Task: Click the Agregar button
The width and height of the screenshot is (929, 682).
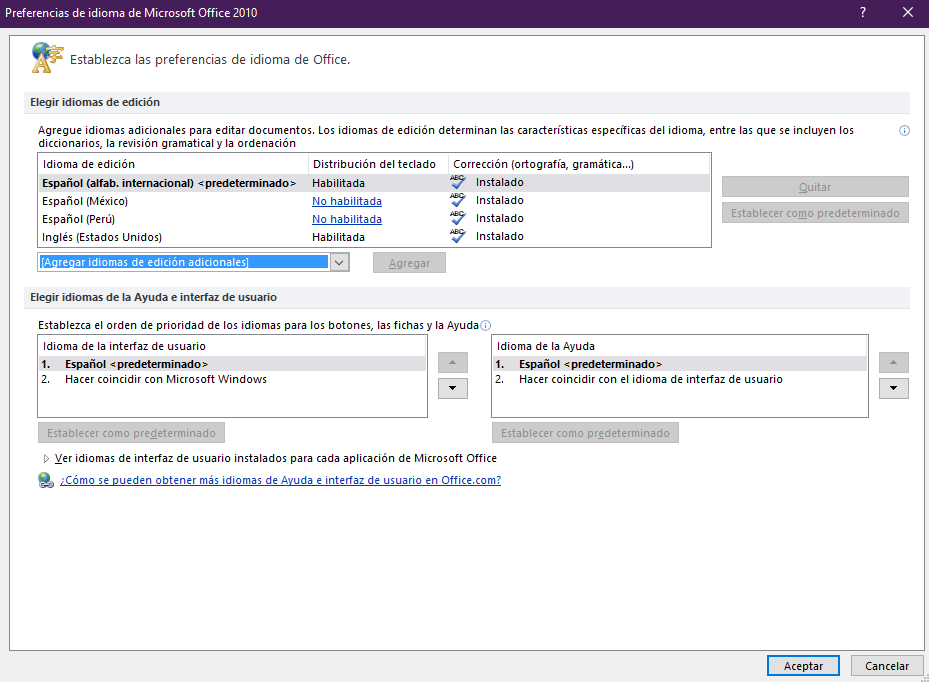Action: point(409,263)
